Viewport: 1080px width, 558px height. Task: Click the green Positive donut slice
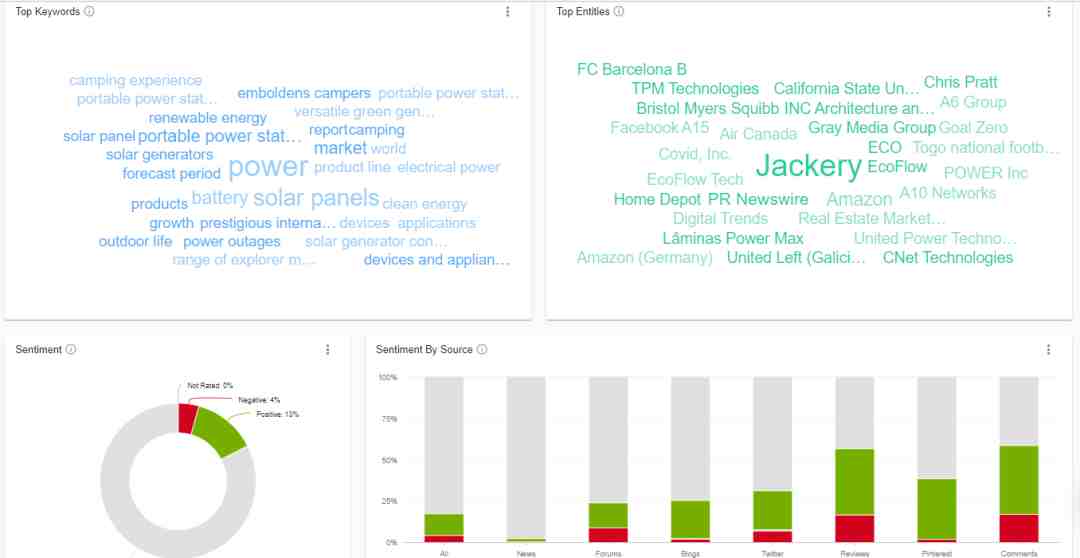tap(217, 432)
